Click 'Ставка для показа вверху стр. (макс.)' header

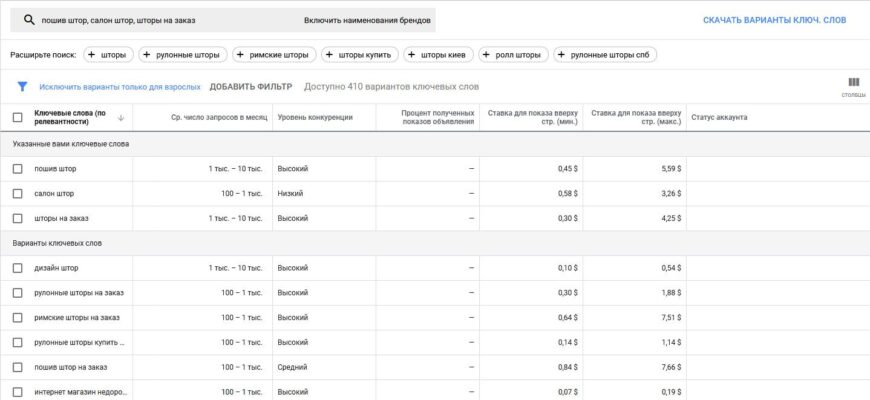(x=636, y=118)
